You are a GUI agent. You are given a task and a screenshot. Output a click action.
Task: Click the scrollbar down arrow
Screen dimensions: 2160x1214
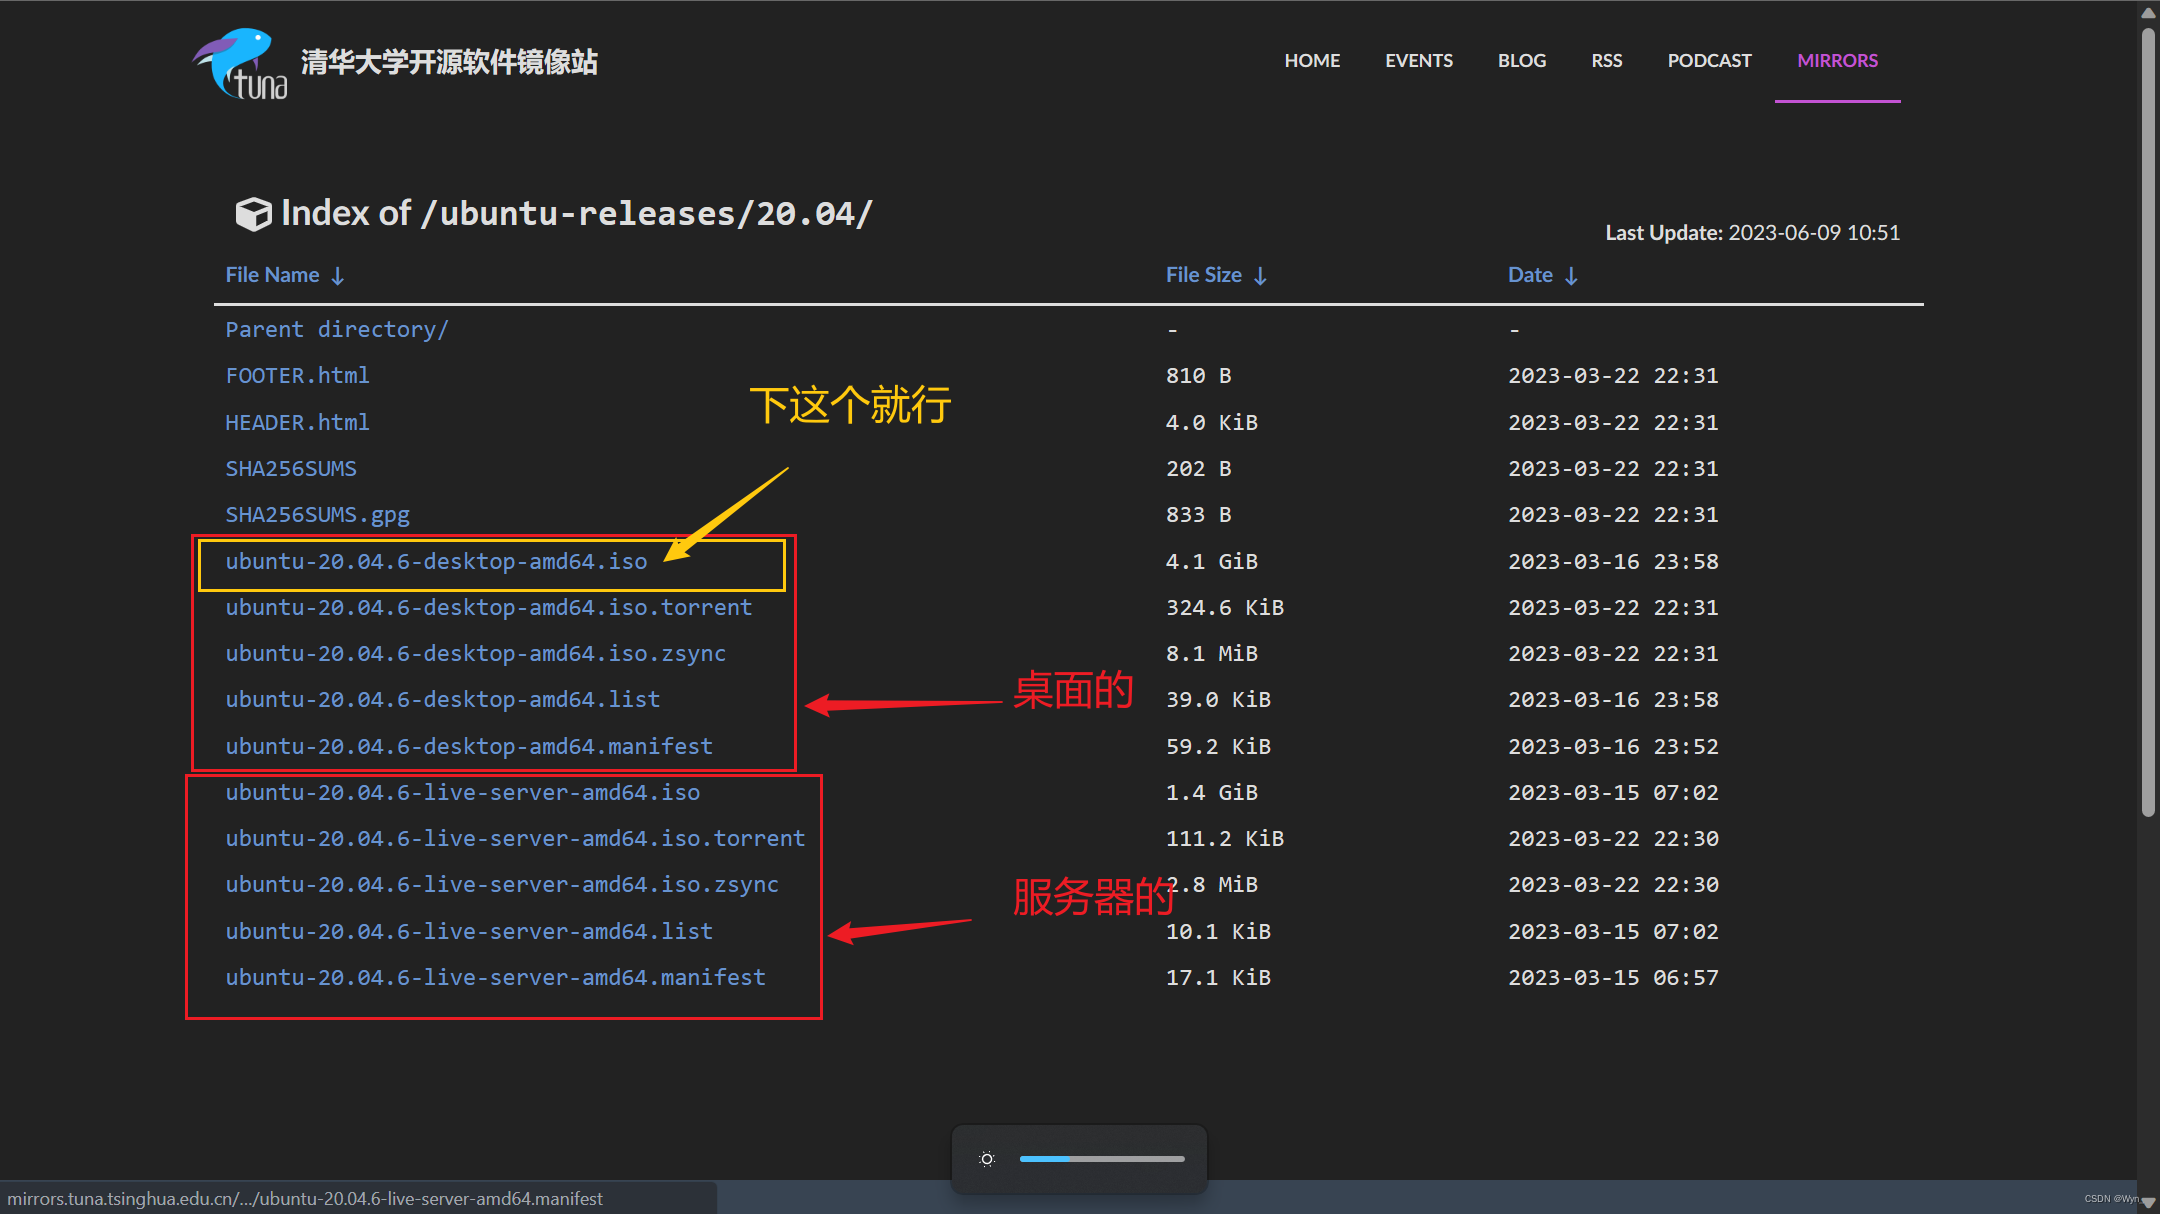click(2147, 1202)
